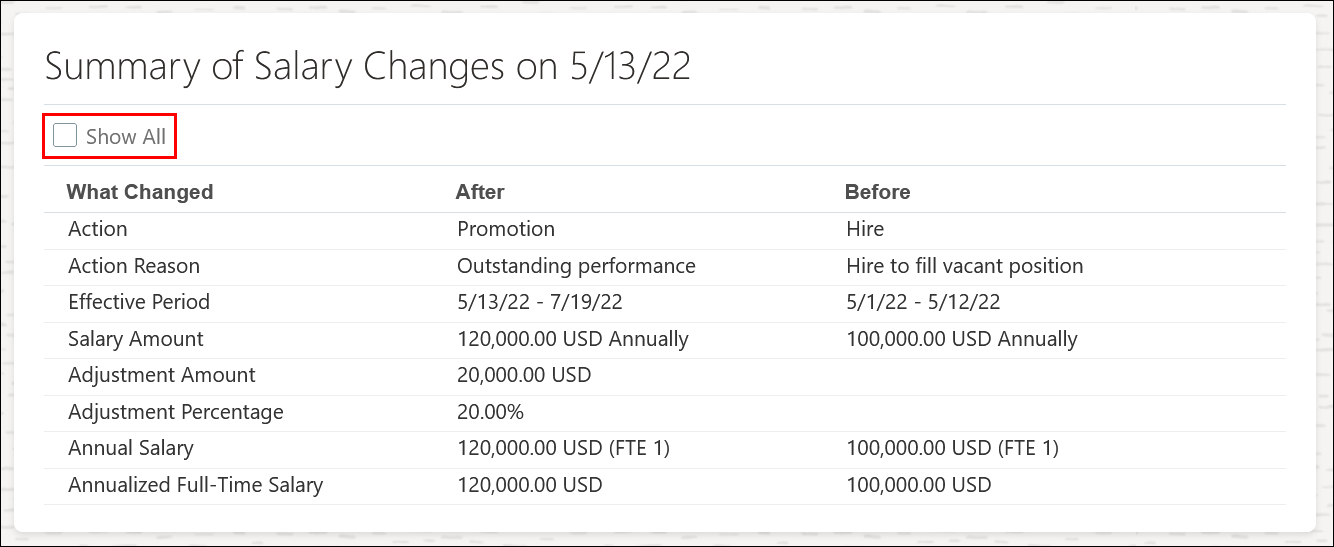
Task: Click the 5/1/22 - 5/12/22 effective period
Action: [x=923, y=302]
